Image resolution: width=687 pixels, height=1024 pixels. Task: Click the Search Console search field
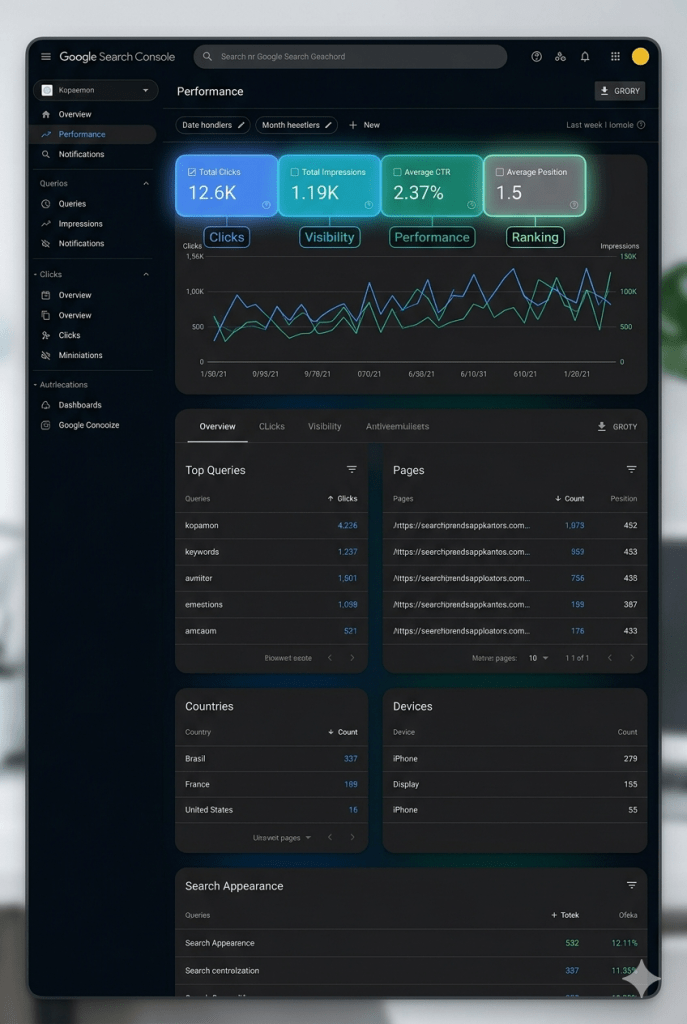click(x=350, y=57)
